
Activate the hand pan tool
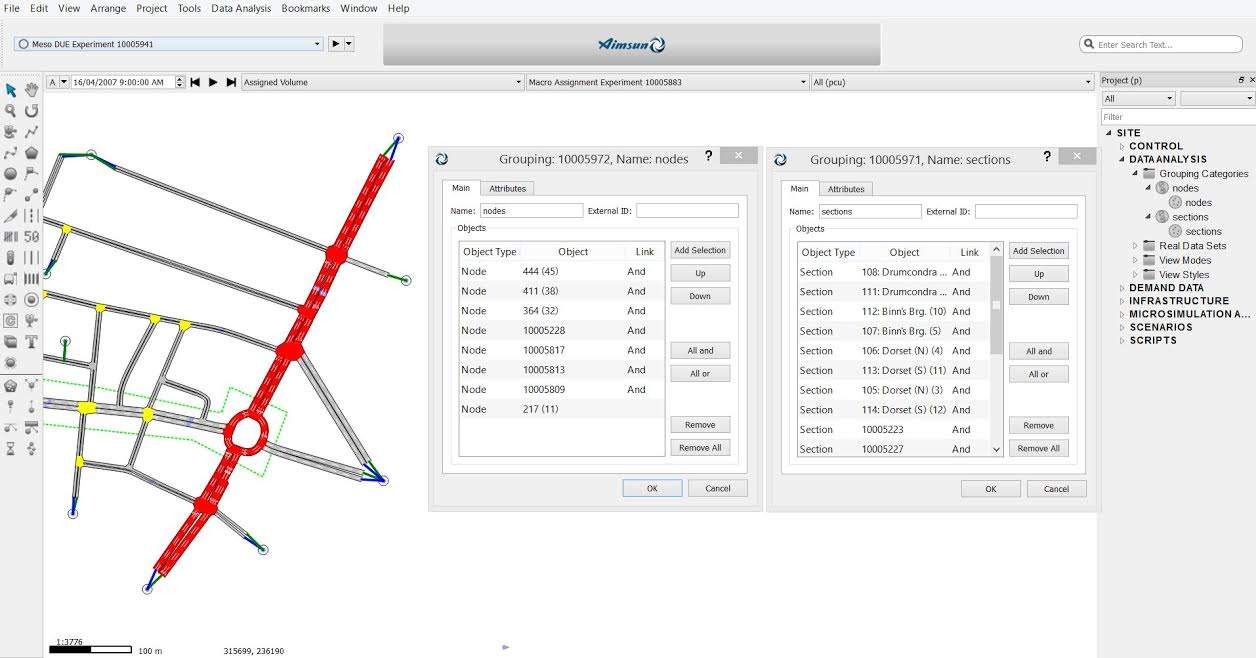tap(32, 90)
